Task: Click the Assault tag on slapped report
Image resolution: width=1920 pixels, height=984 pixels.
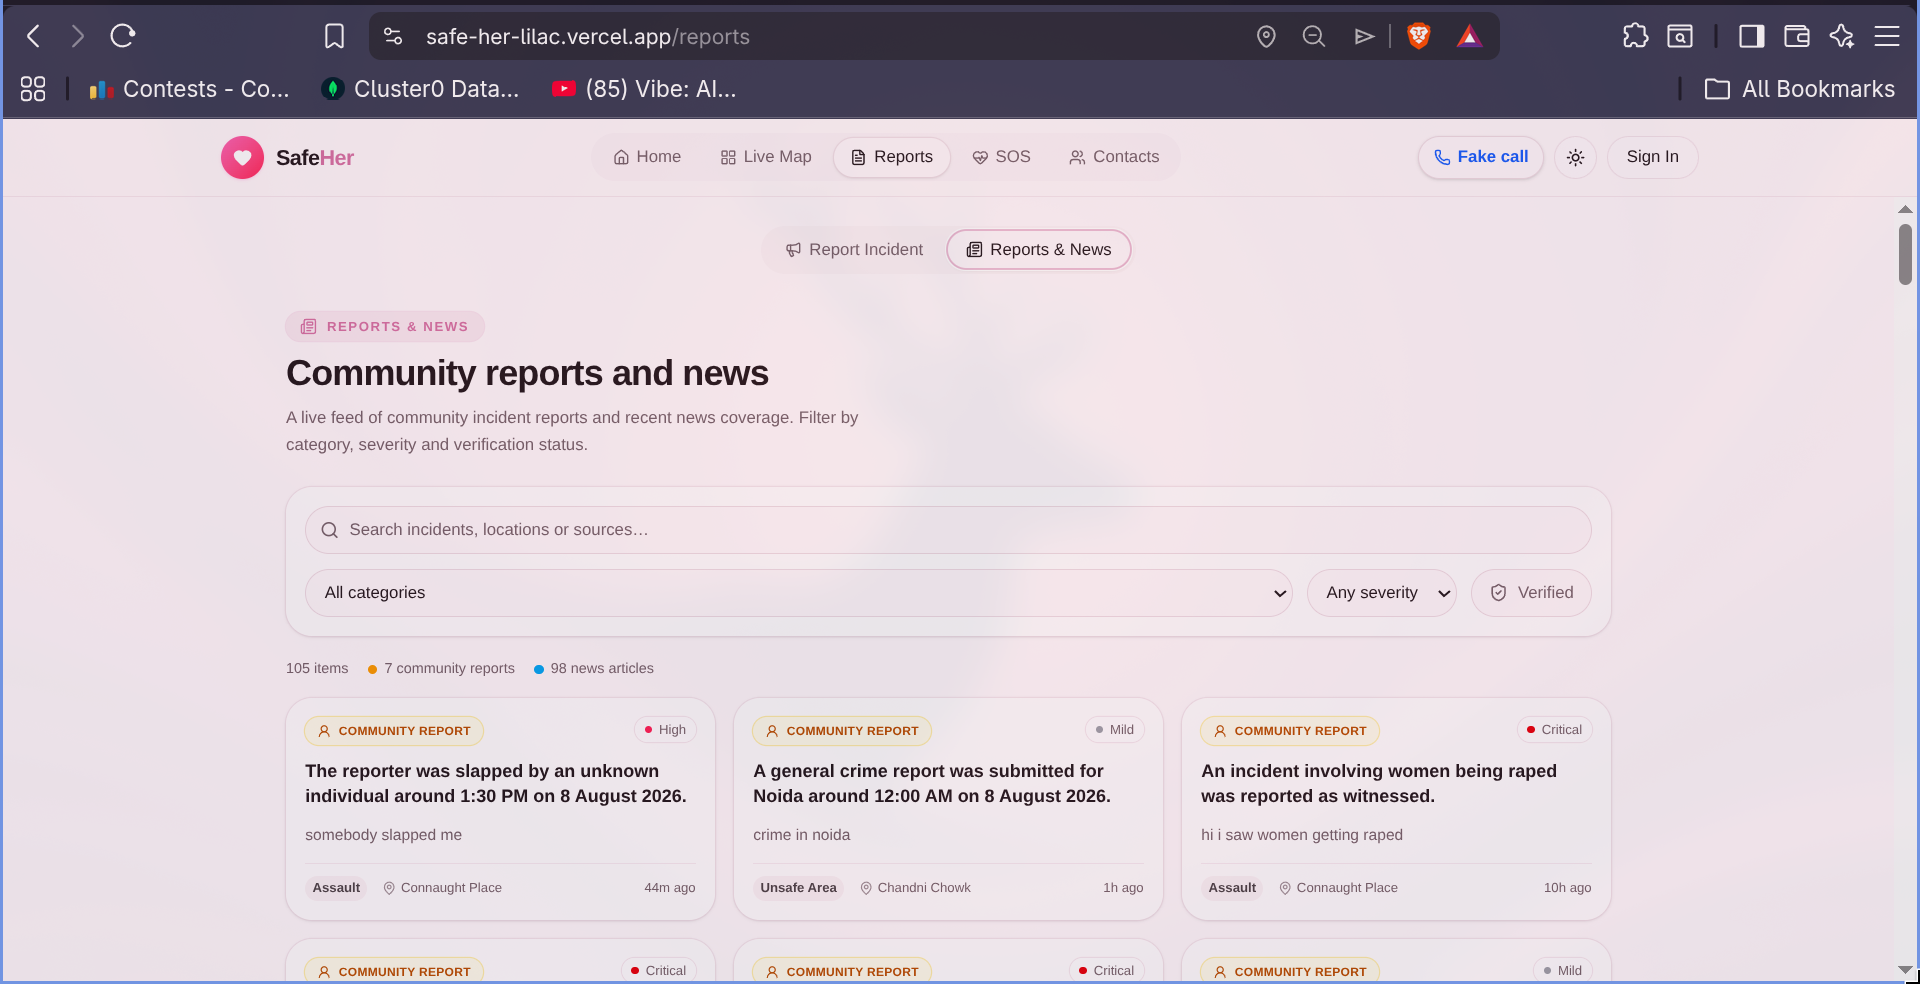Action: pos(336,888)
